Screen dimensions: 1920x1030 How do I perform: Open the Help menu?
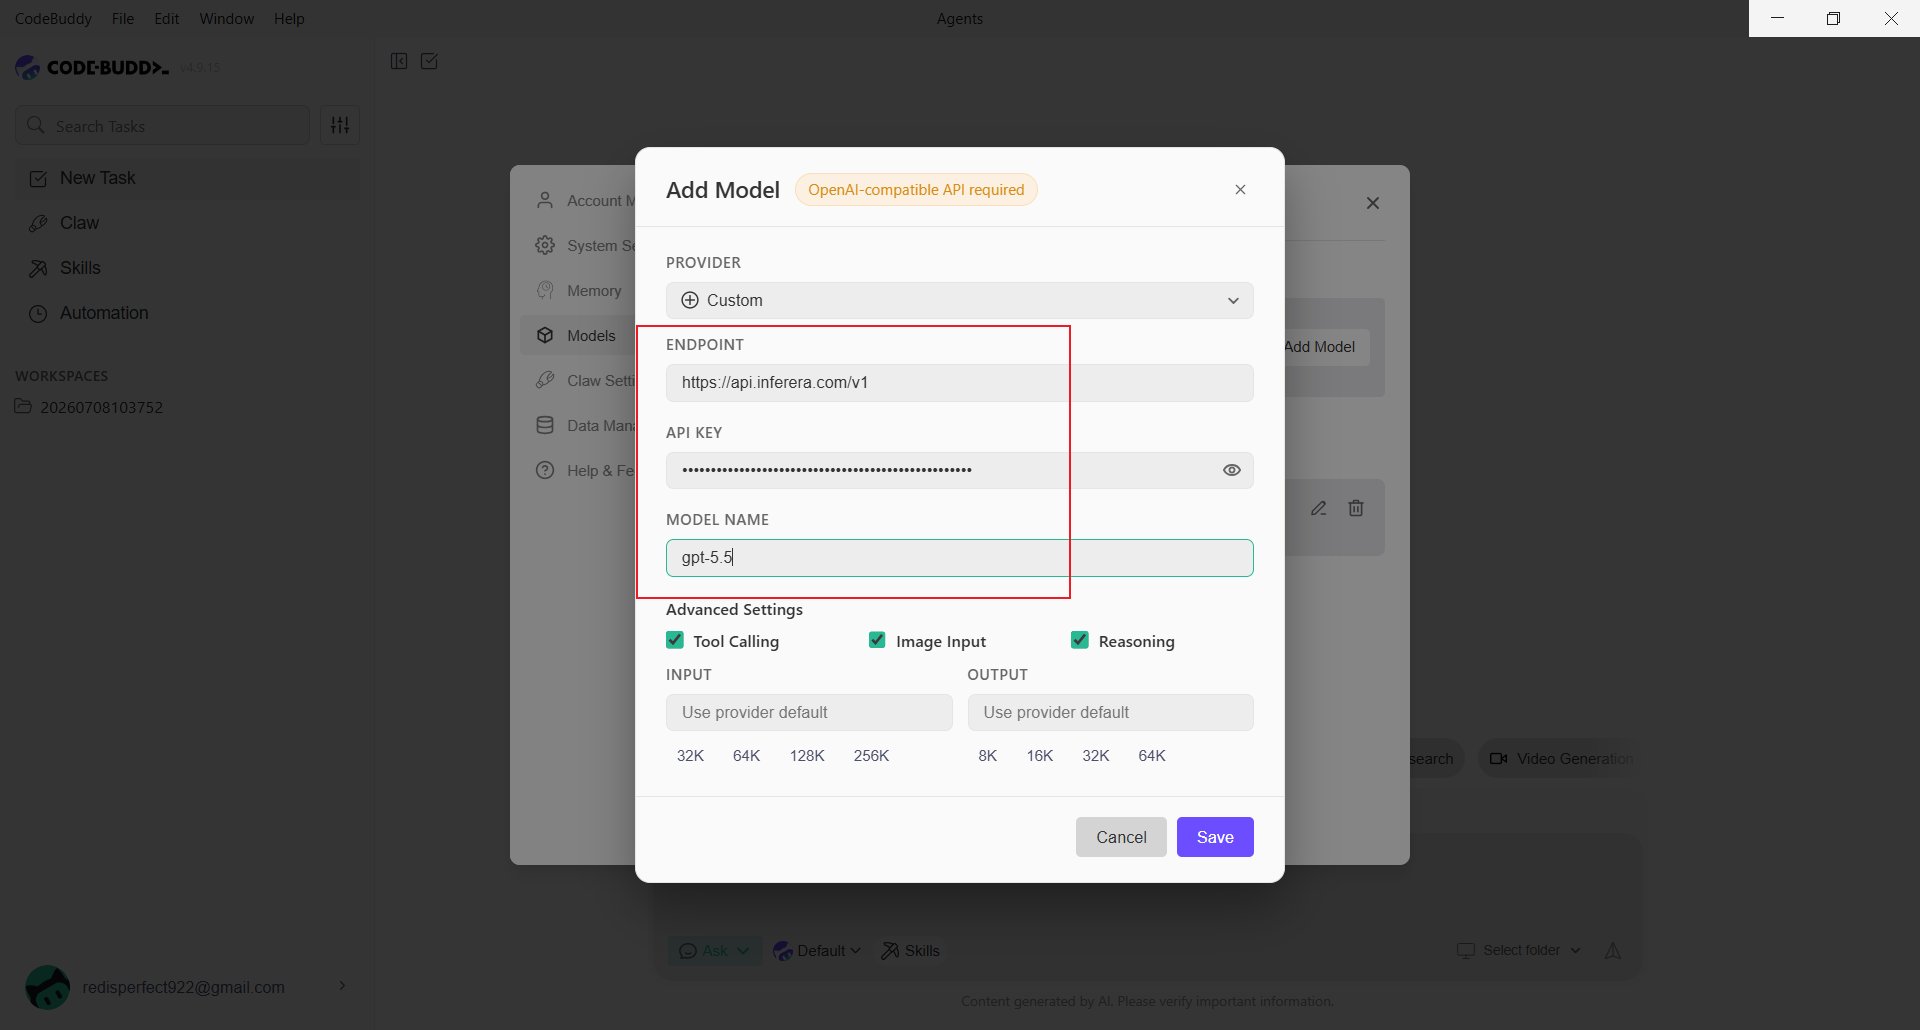tap(289, 18)
